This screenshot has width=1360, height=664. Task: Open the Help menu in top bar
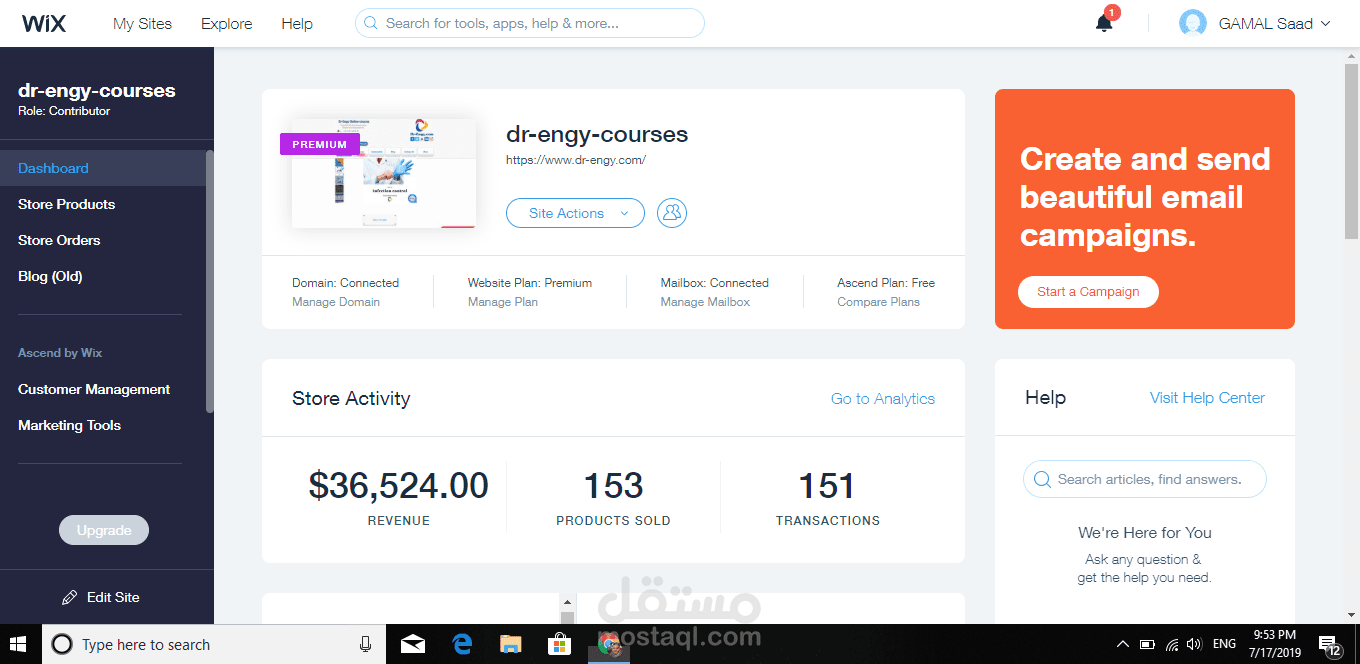click(297, 23)
